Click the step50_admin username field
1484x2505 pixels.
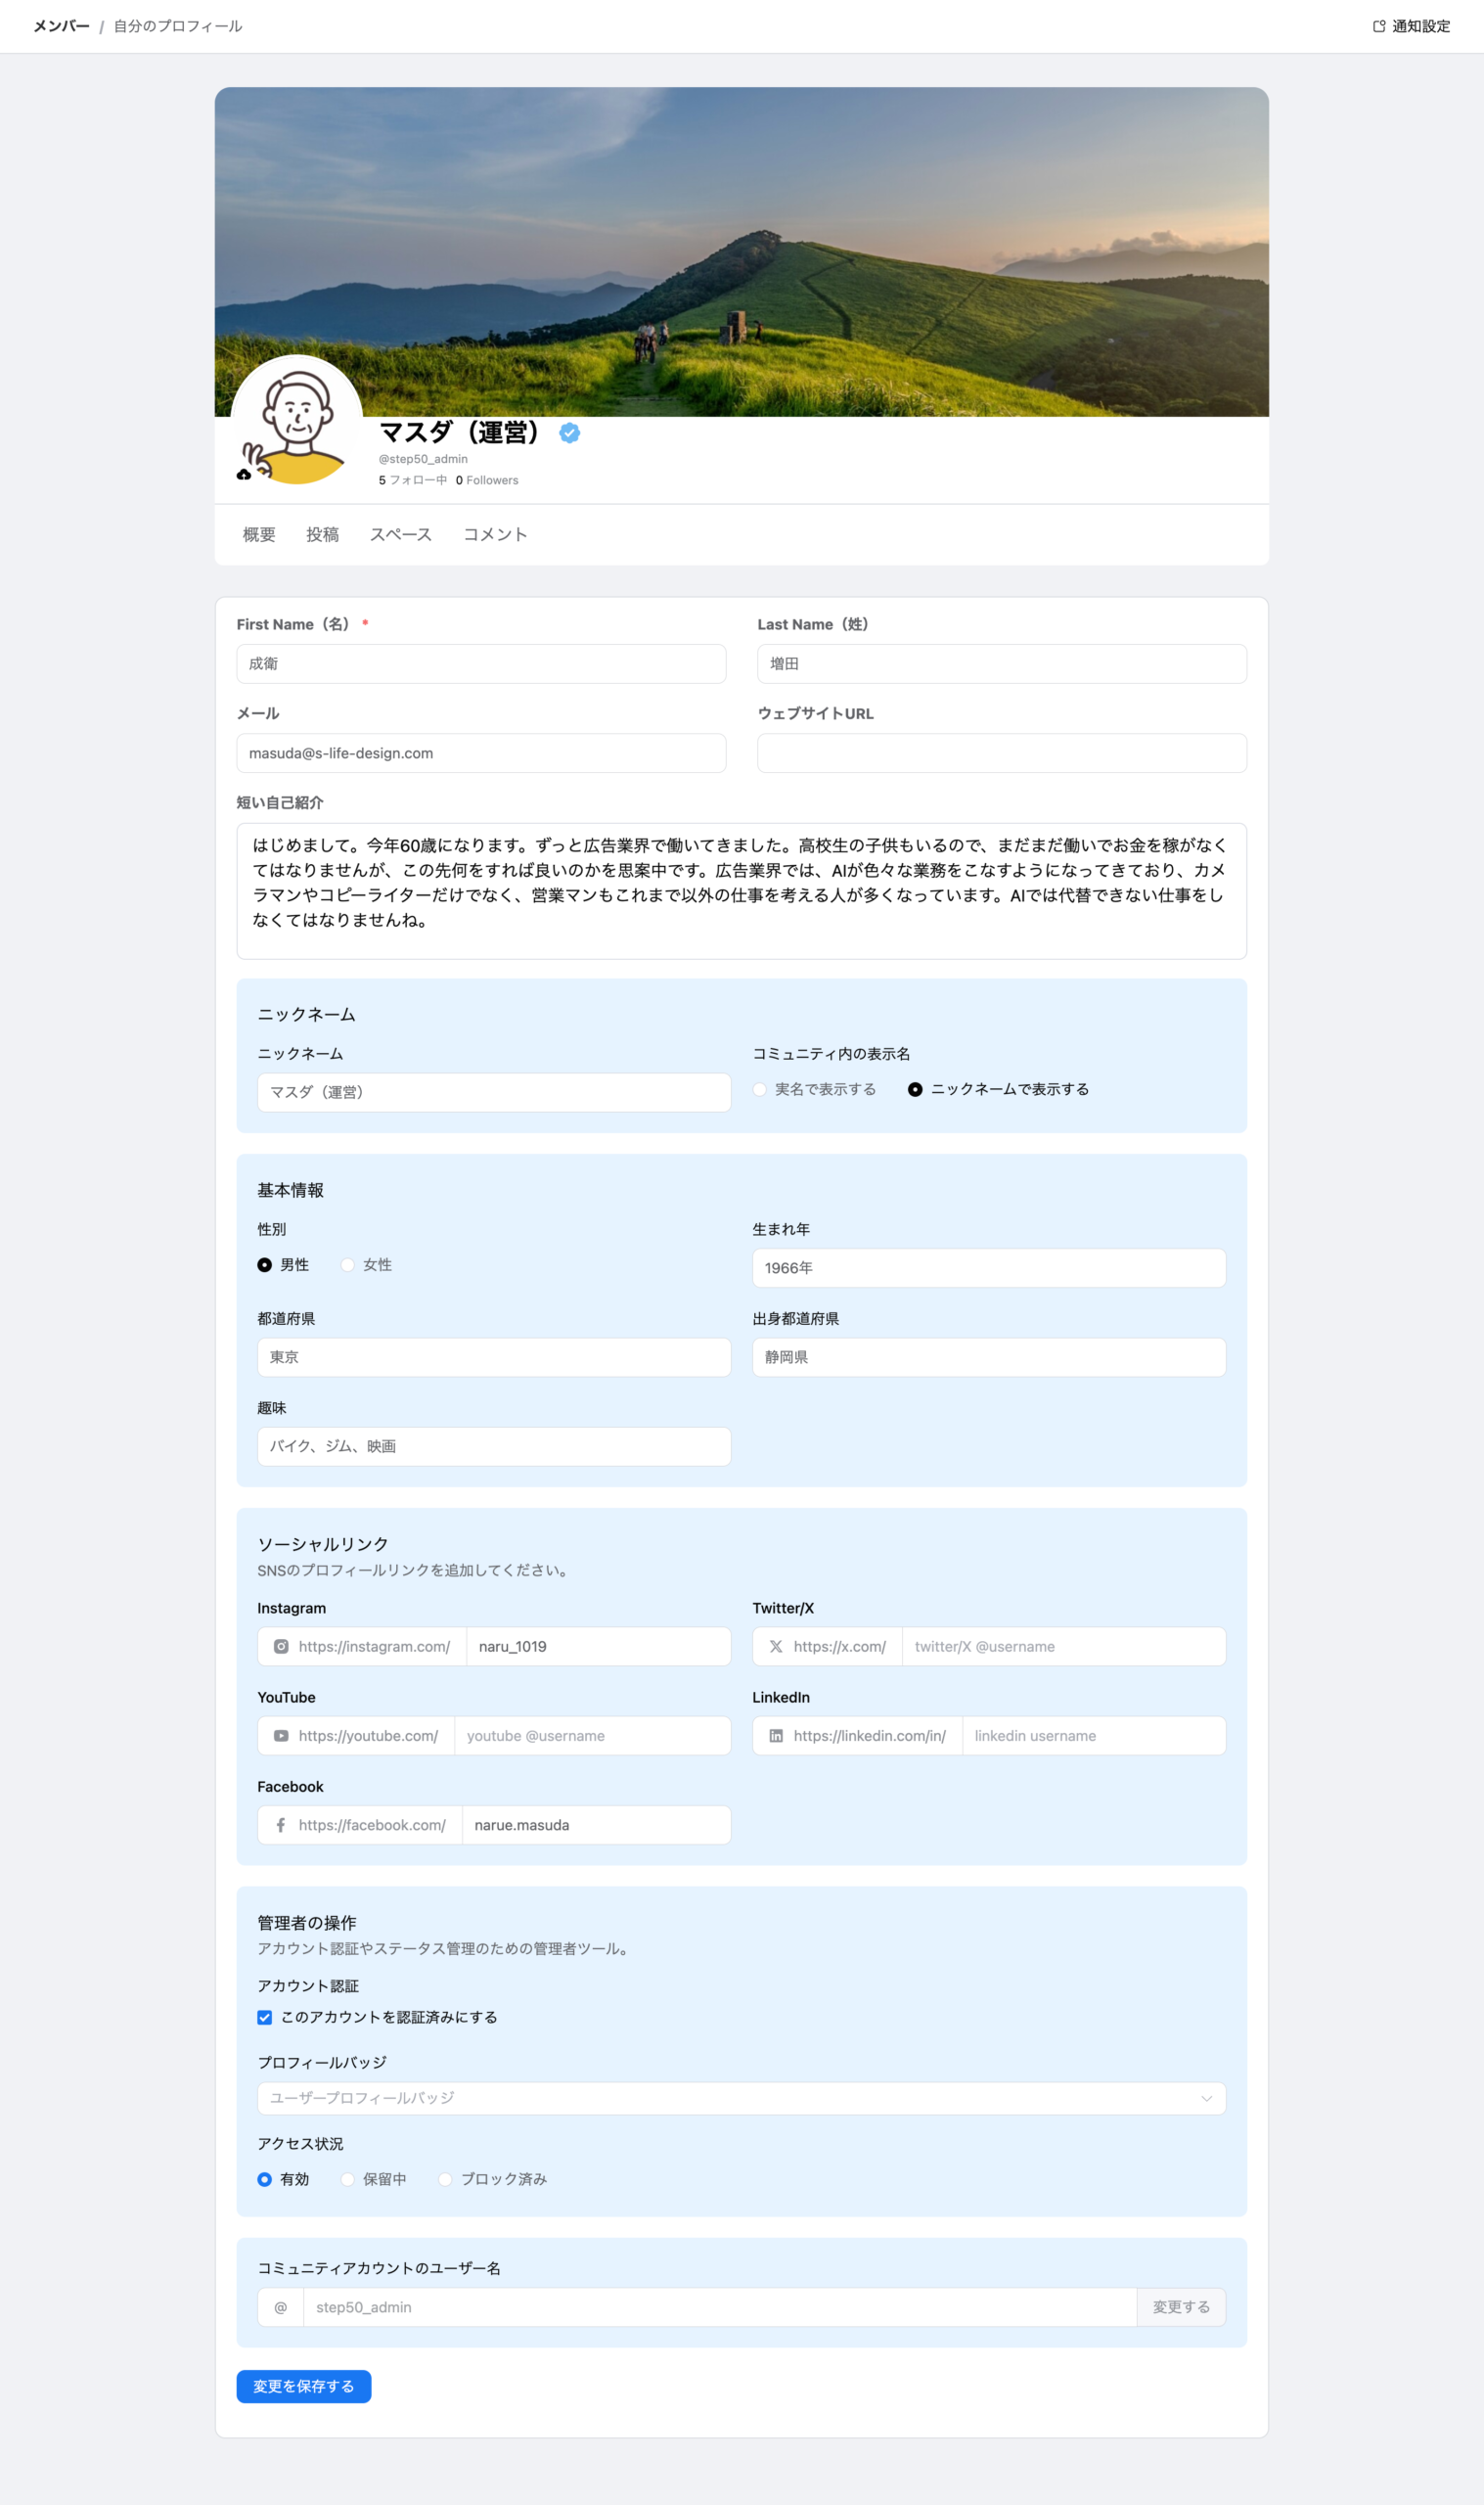coord(720,2306)
